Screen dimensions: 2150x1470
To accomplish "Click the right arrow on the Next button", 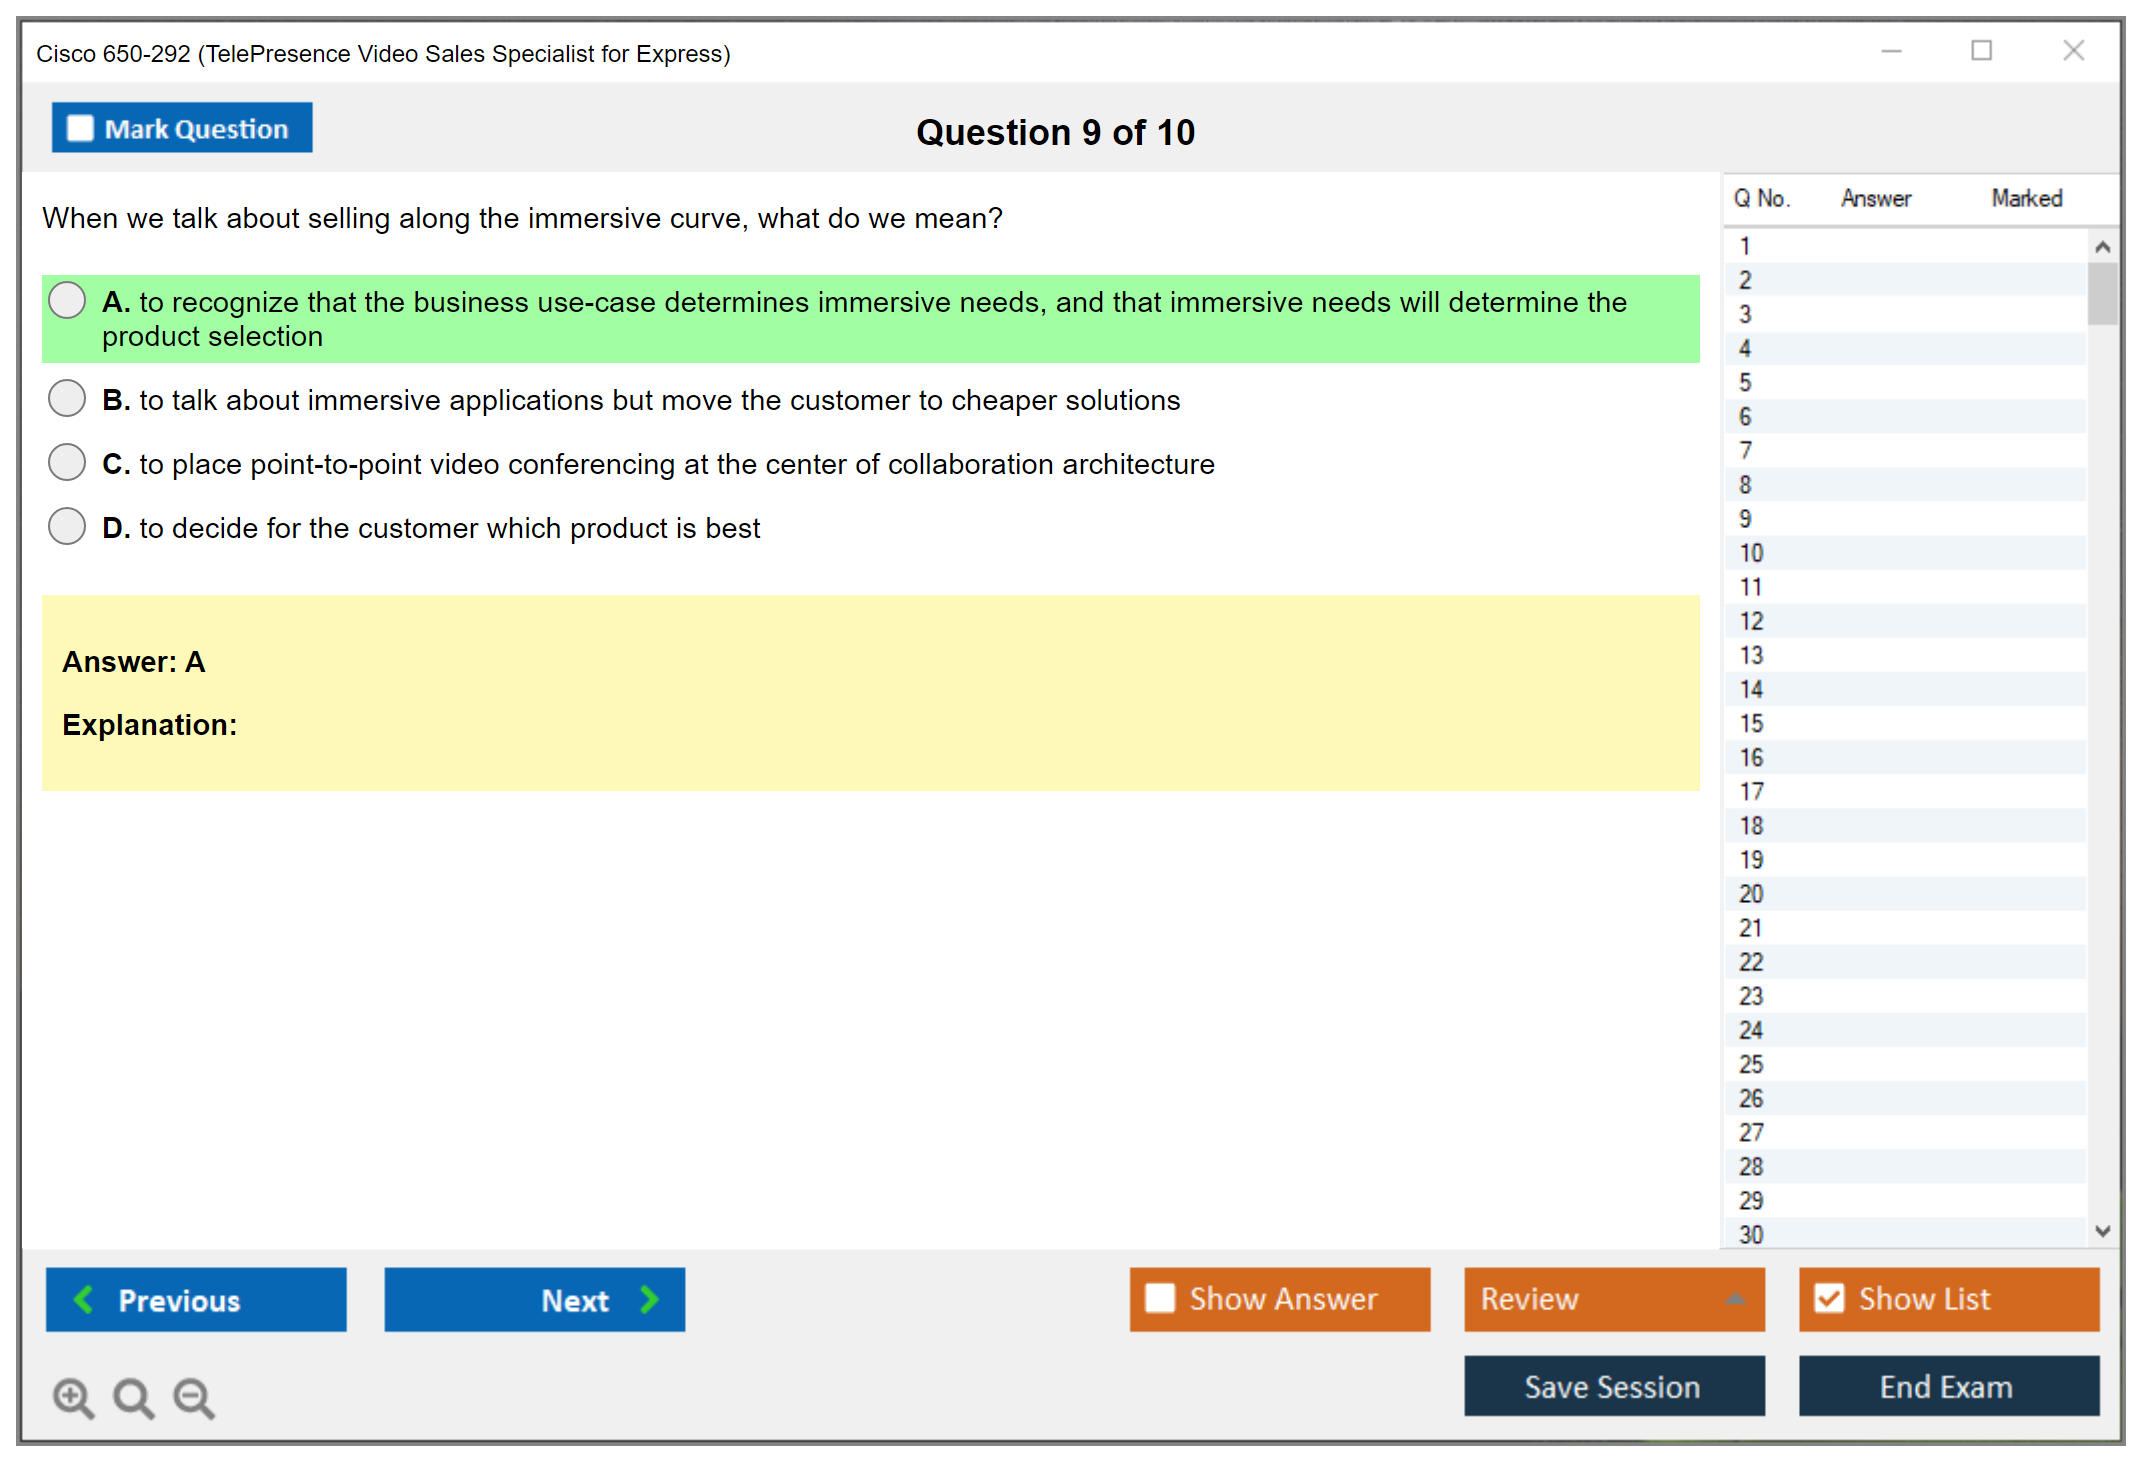I will point(649,1299).
